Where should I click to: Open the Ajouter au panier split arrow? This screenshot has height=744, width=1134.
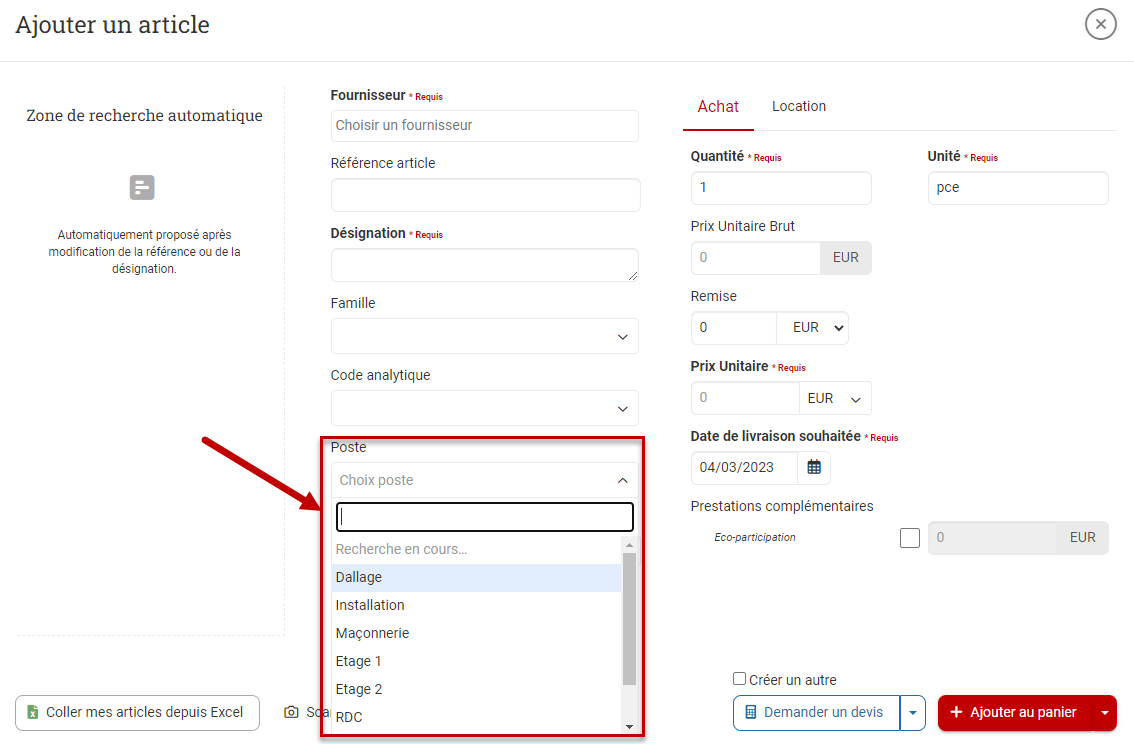click(1104, 712)
